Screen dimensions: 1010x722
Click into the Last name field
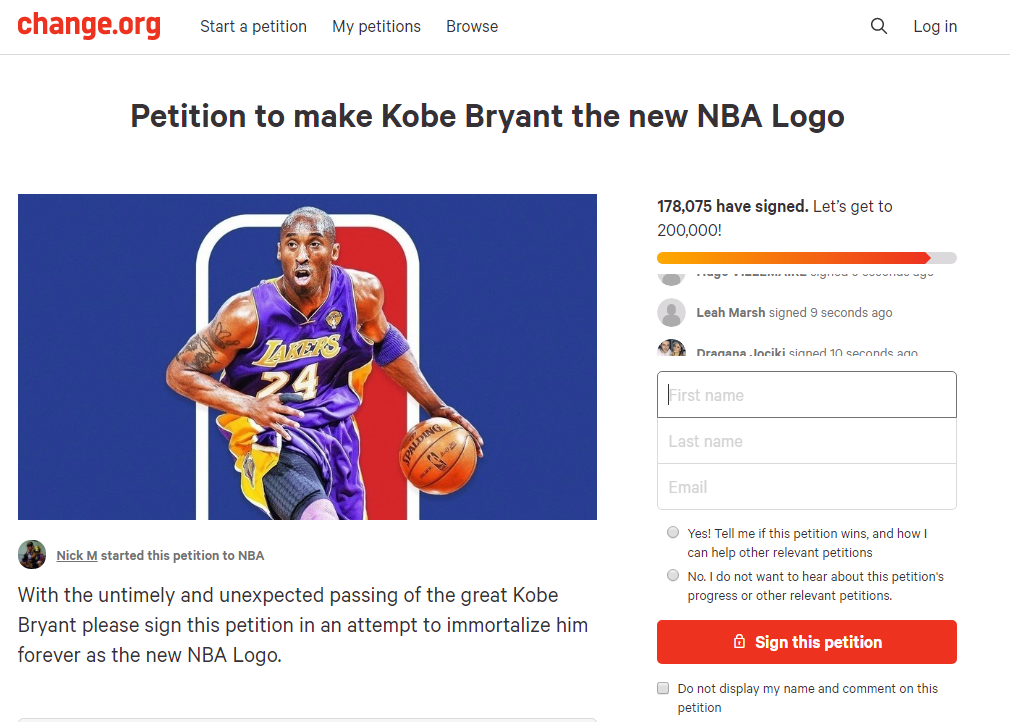(x=806, y=441)
